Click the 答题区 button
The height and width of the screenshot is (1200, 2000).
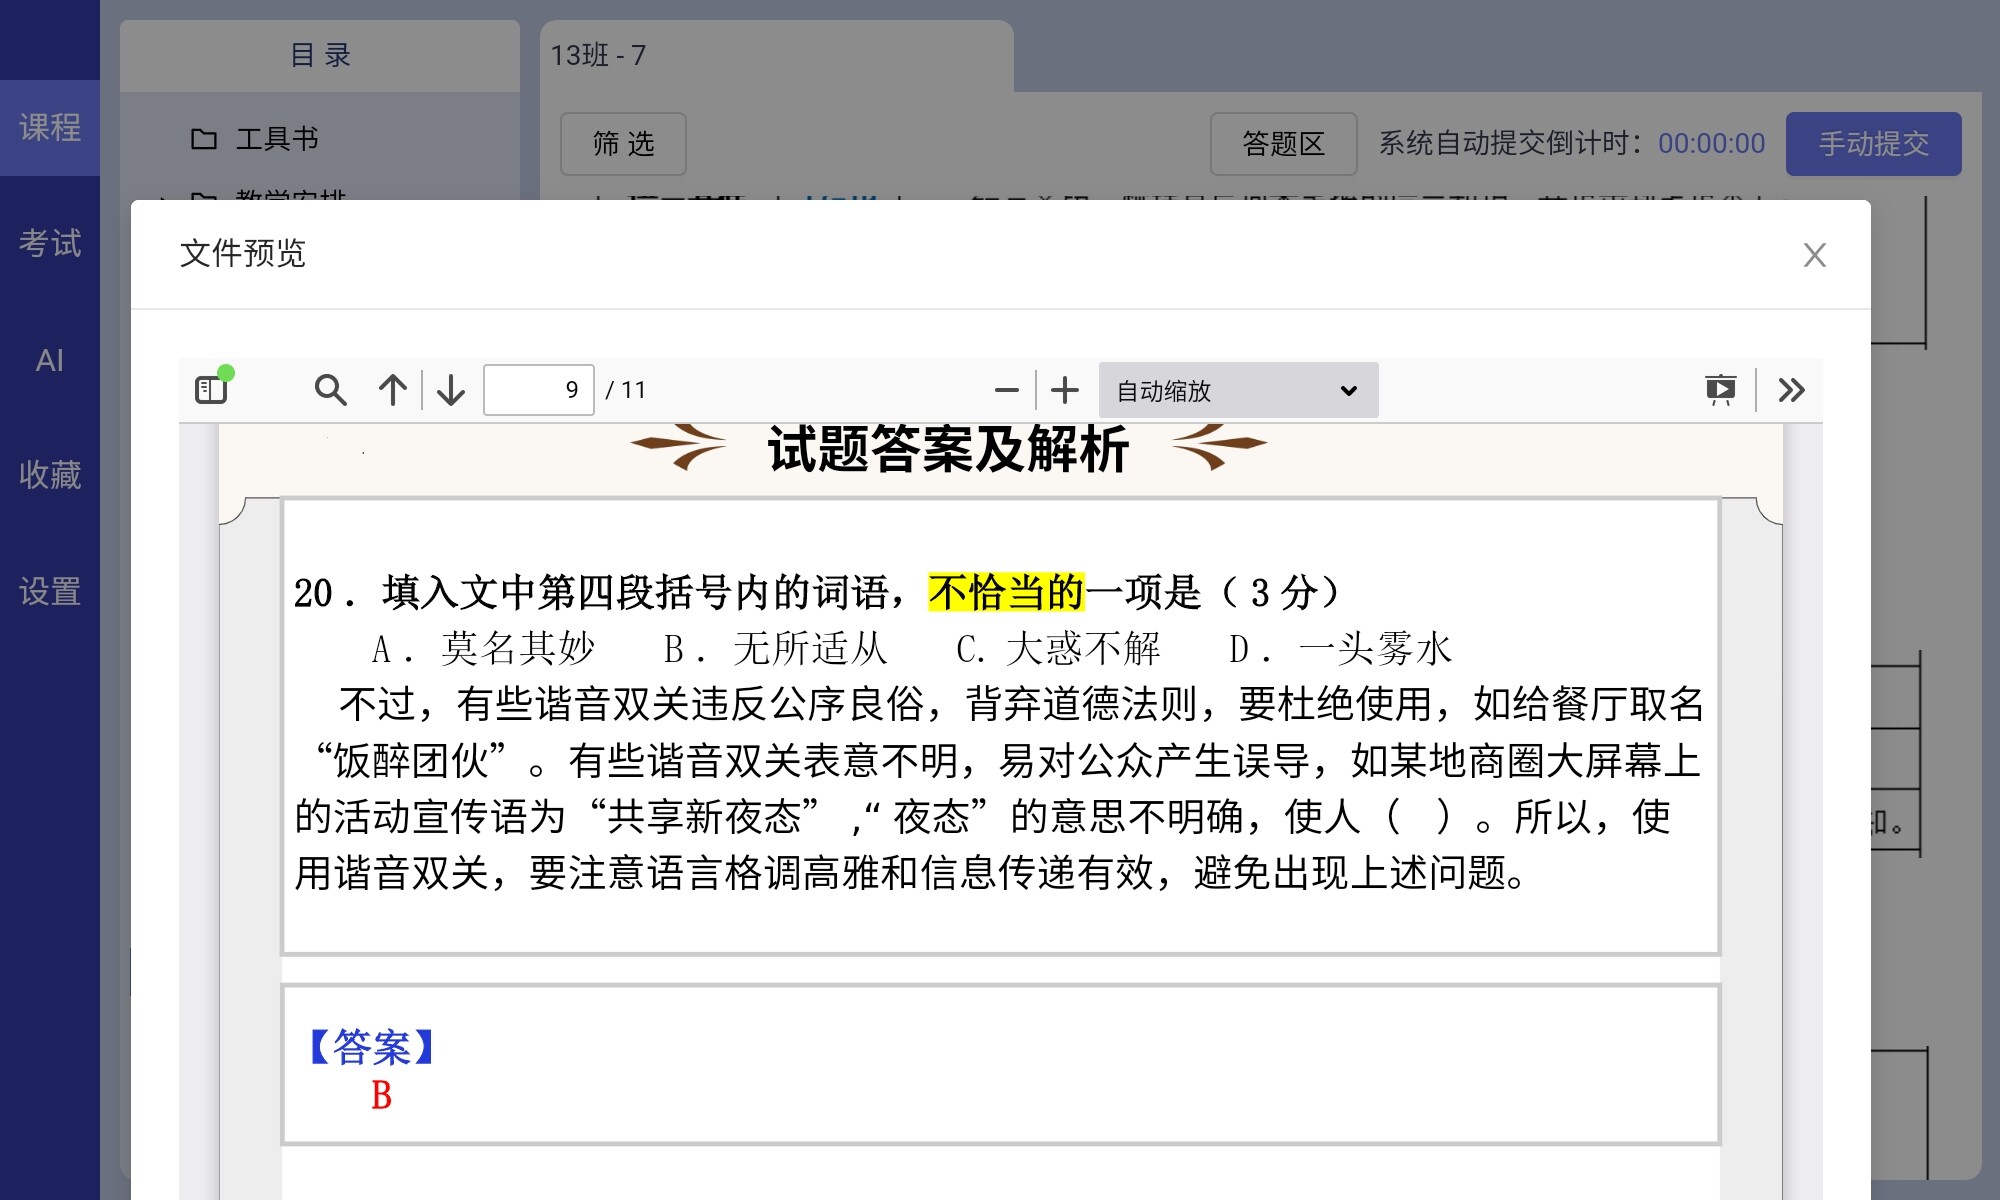point(1283,144)
